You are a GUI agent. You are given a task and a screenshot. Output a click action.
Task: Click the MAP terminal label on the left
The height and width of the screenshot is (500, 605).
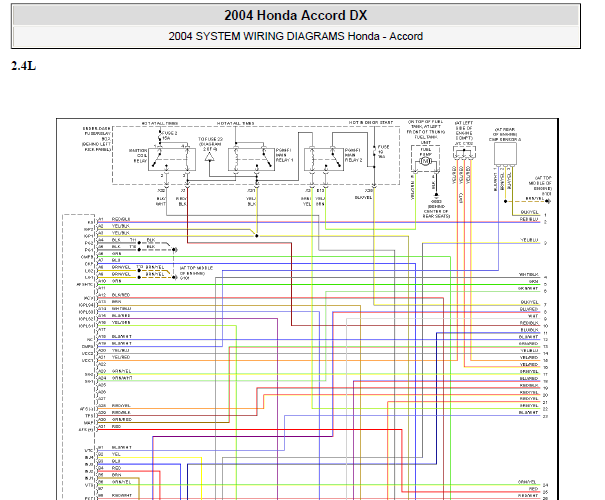point(89,423)
